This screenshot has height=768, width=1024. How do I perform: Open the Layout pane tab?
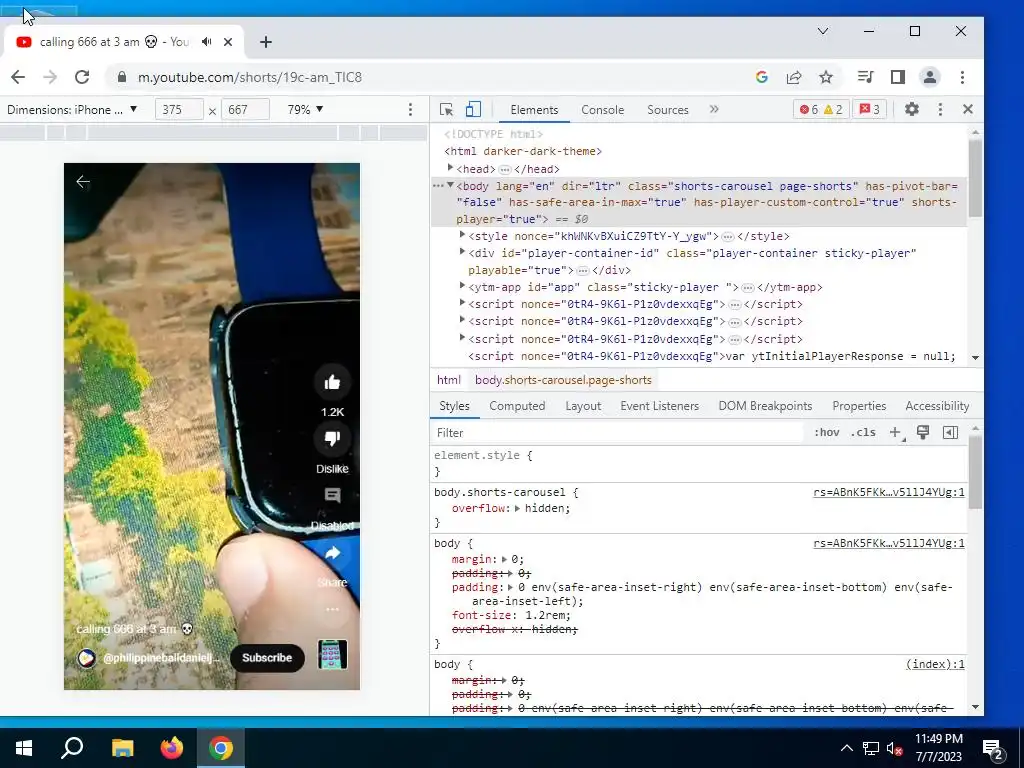tap(583, 406)
